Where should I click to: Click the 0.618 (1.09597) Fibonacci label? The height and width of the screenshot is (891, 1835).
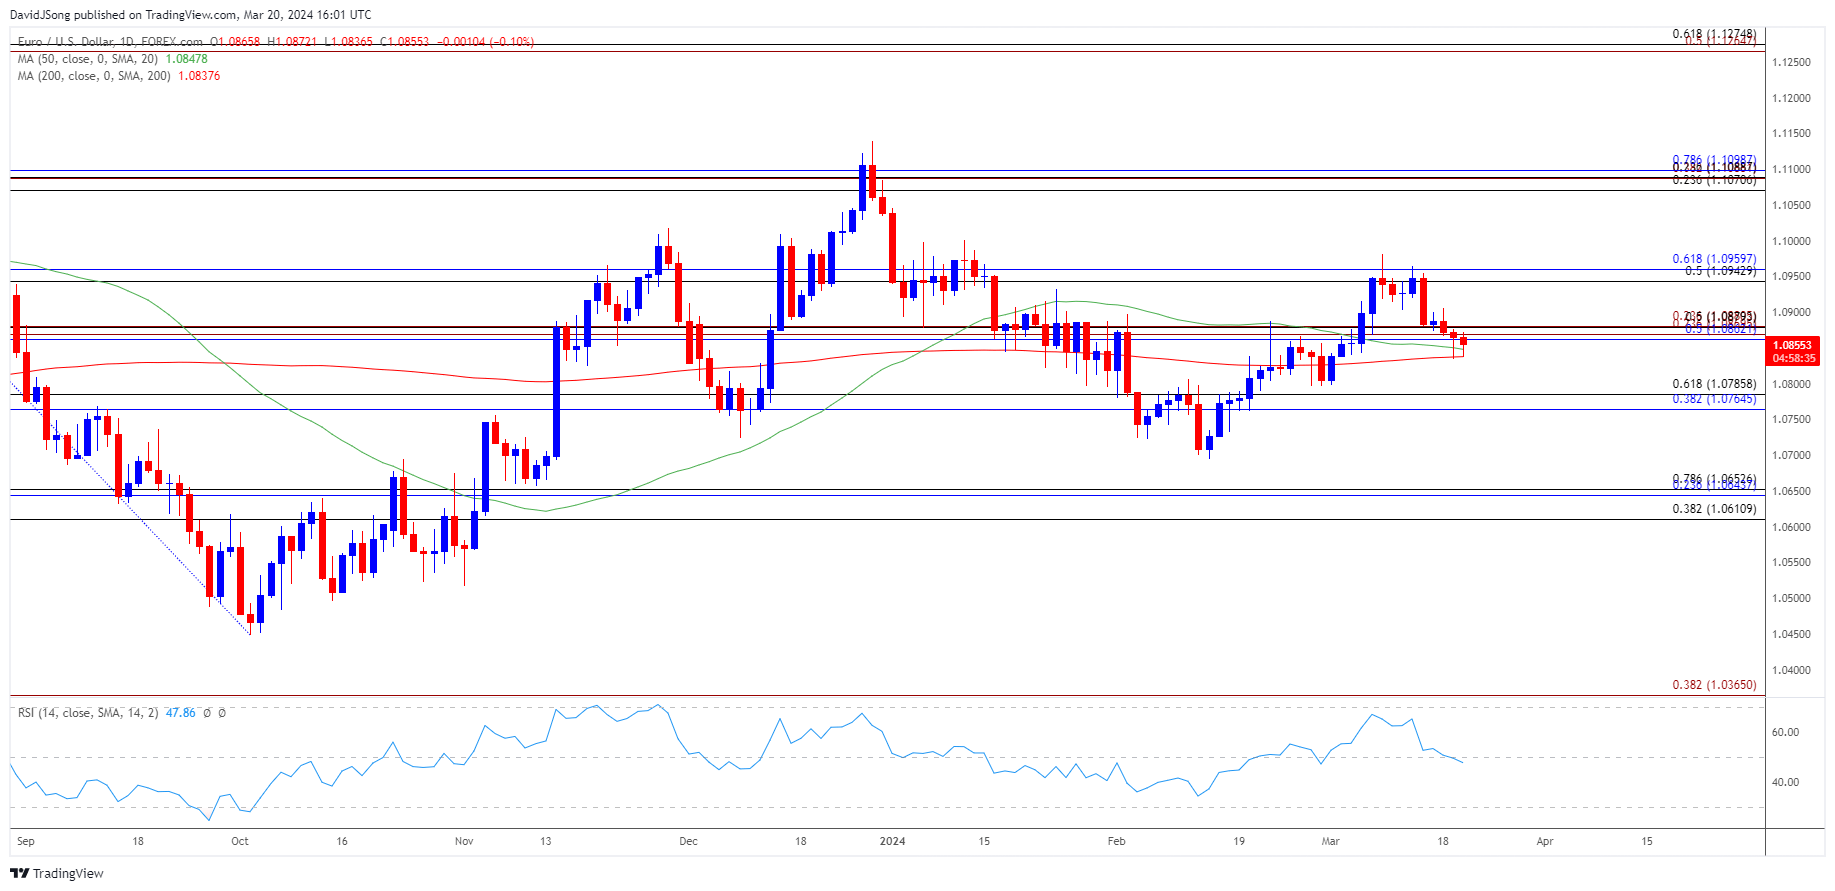[1714, 259]
